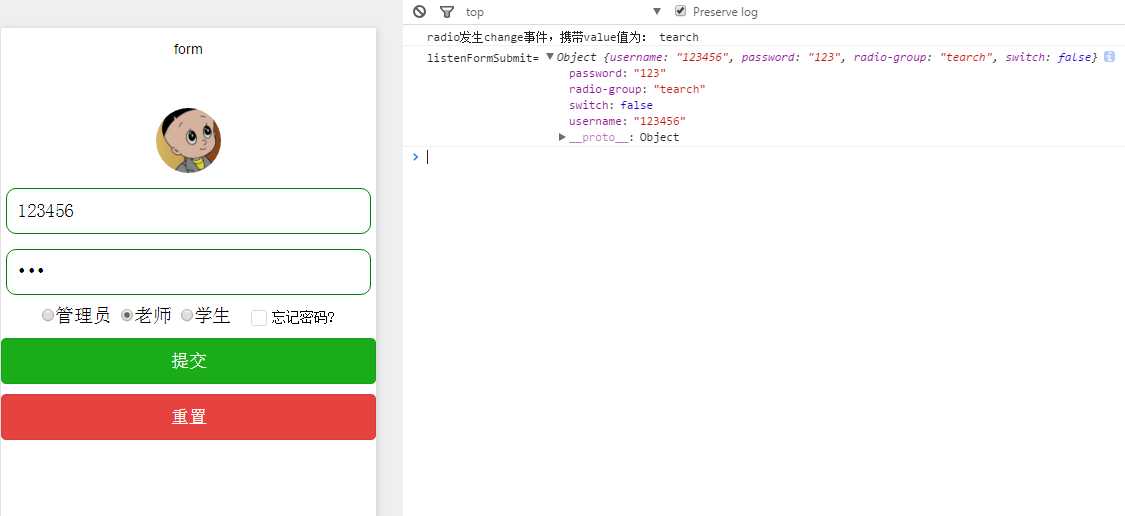Screen dimensions: 1125x516
Task: Expand the __proto__ Object entry
Action: [562, 137]
